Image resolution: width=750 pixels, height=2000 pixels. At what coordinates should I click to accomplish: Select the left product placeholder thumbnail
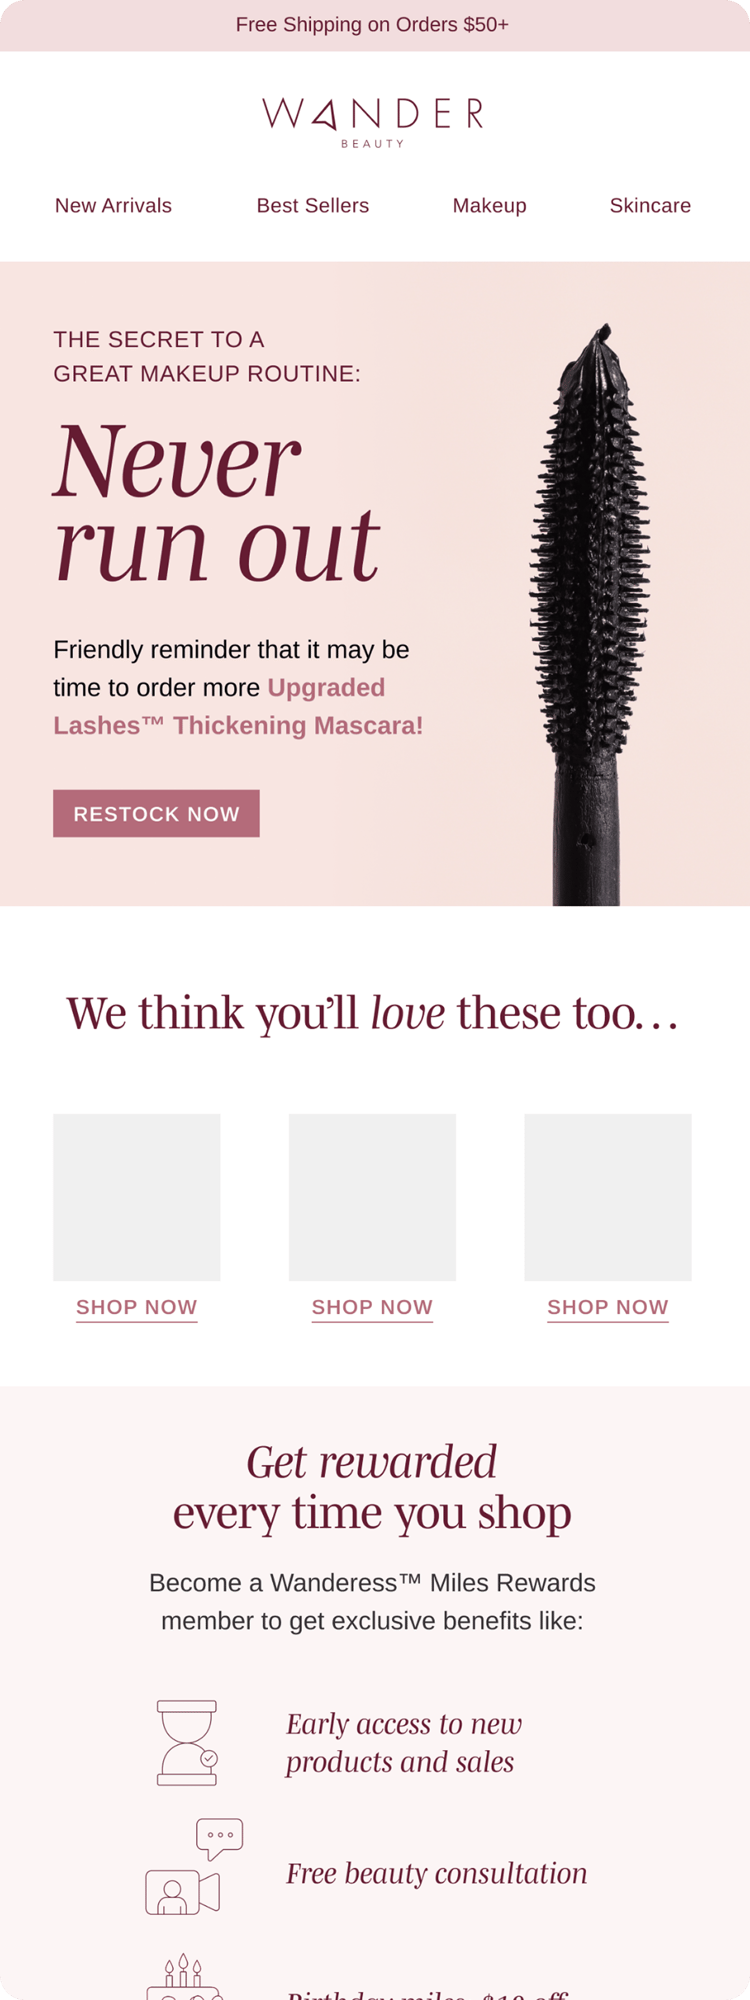pyautogui.click(x=137, y=1197)
